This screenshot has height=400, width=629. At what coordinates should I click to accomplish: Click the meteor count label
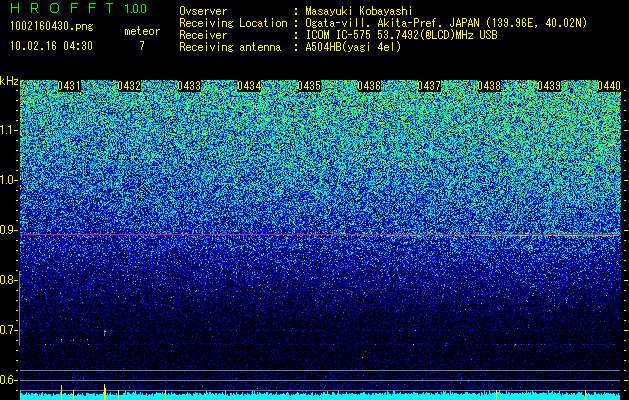tap(142, 31)
